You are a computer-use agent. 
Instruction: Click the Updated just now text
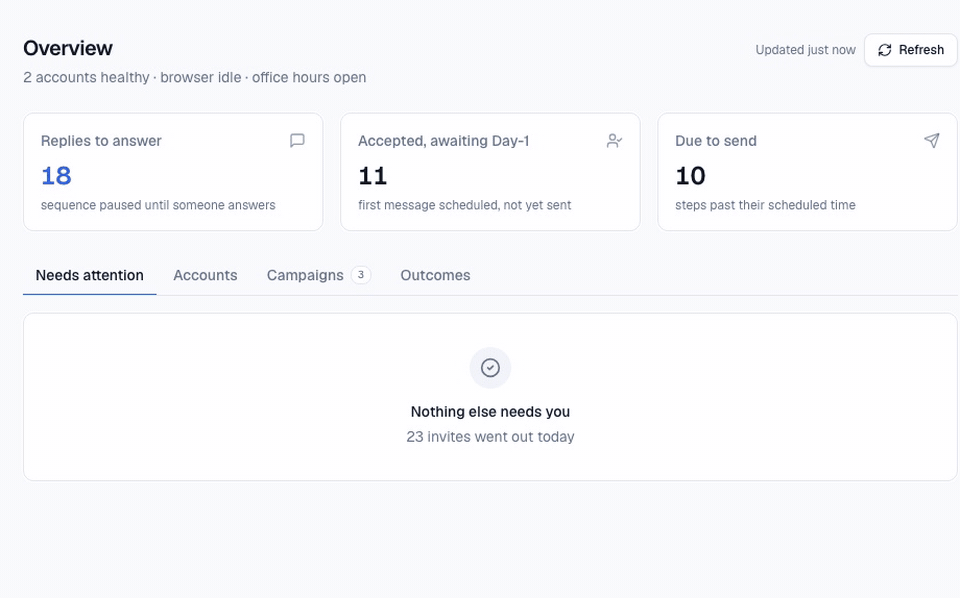click(x=805, y=50)
